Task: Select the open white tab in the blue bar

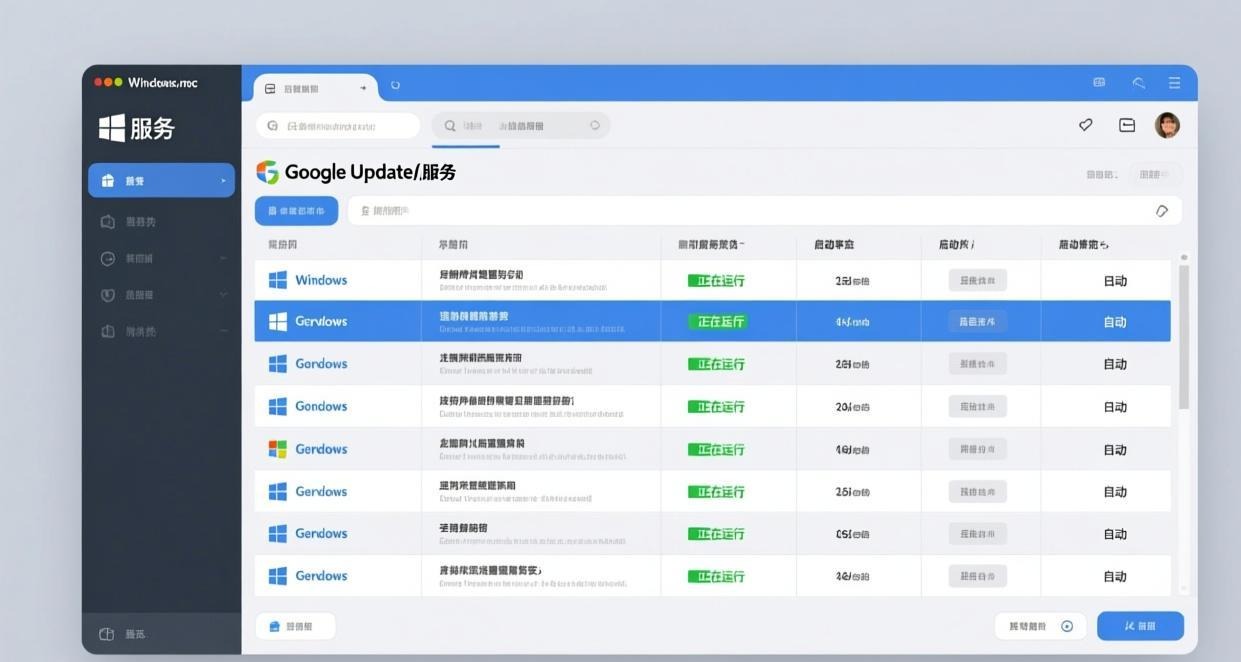Action: (x=315, y=88)
